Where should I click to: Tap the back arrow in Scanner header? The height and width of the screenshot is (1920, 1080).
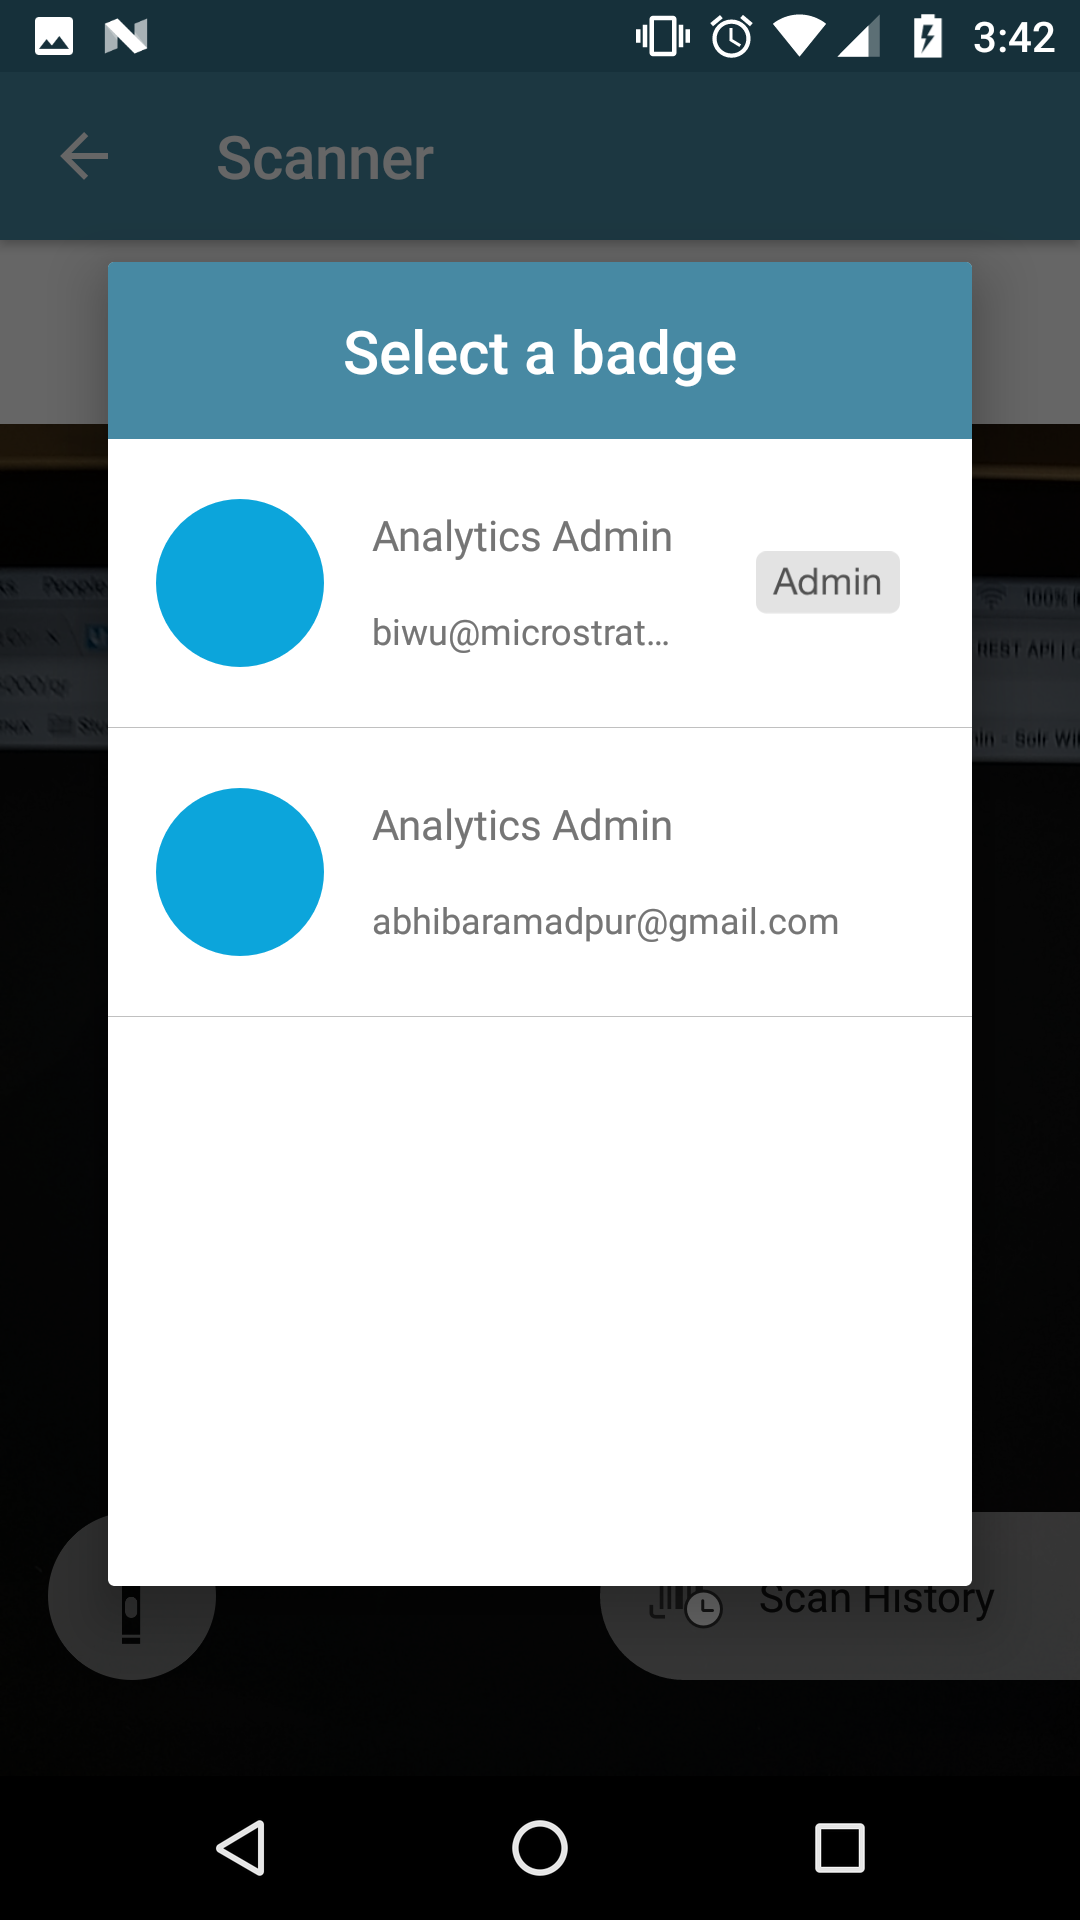coord(84,156)
